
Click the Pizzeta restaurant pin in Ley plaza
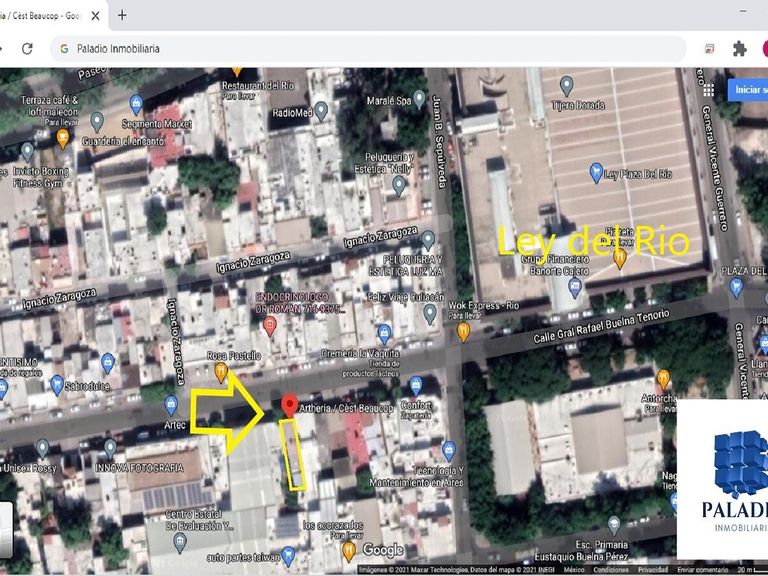[620, 259]
